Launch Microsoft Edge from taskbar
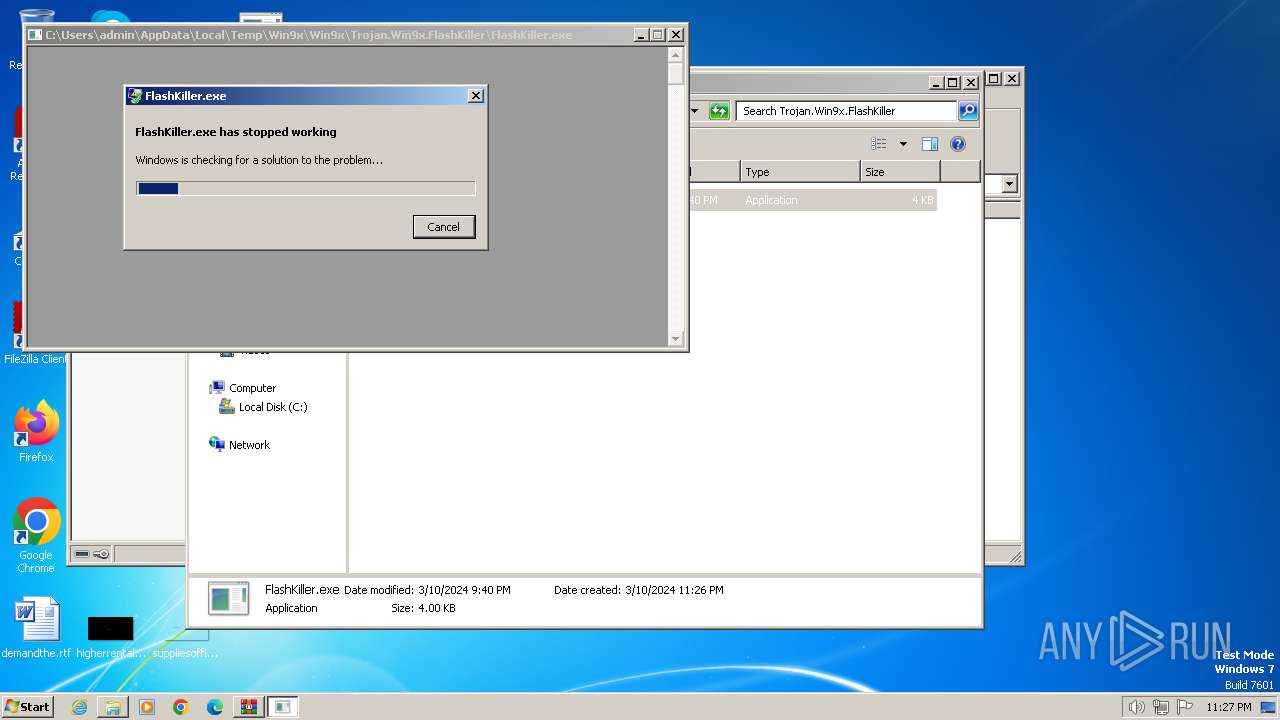This screenshot has width=1280, height=720. (215, 707)
